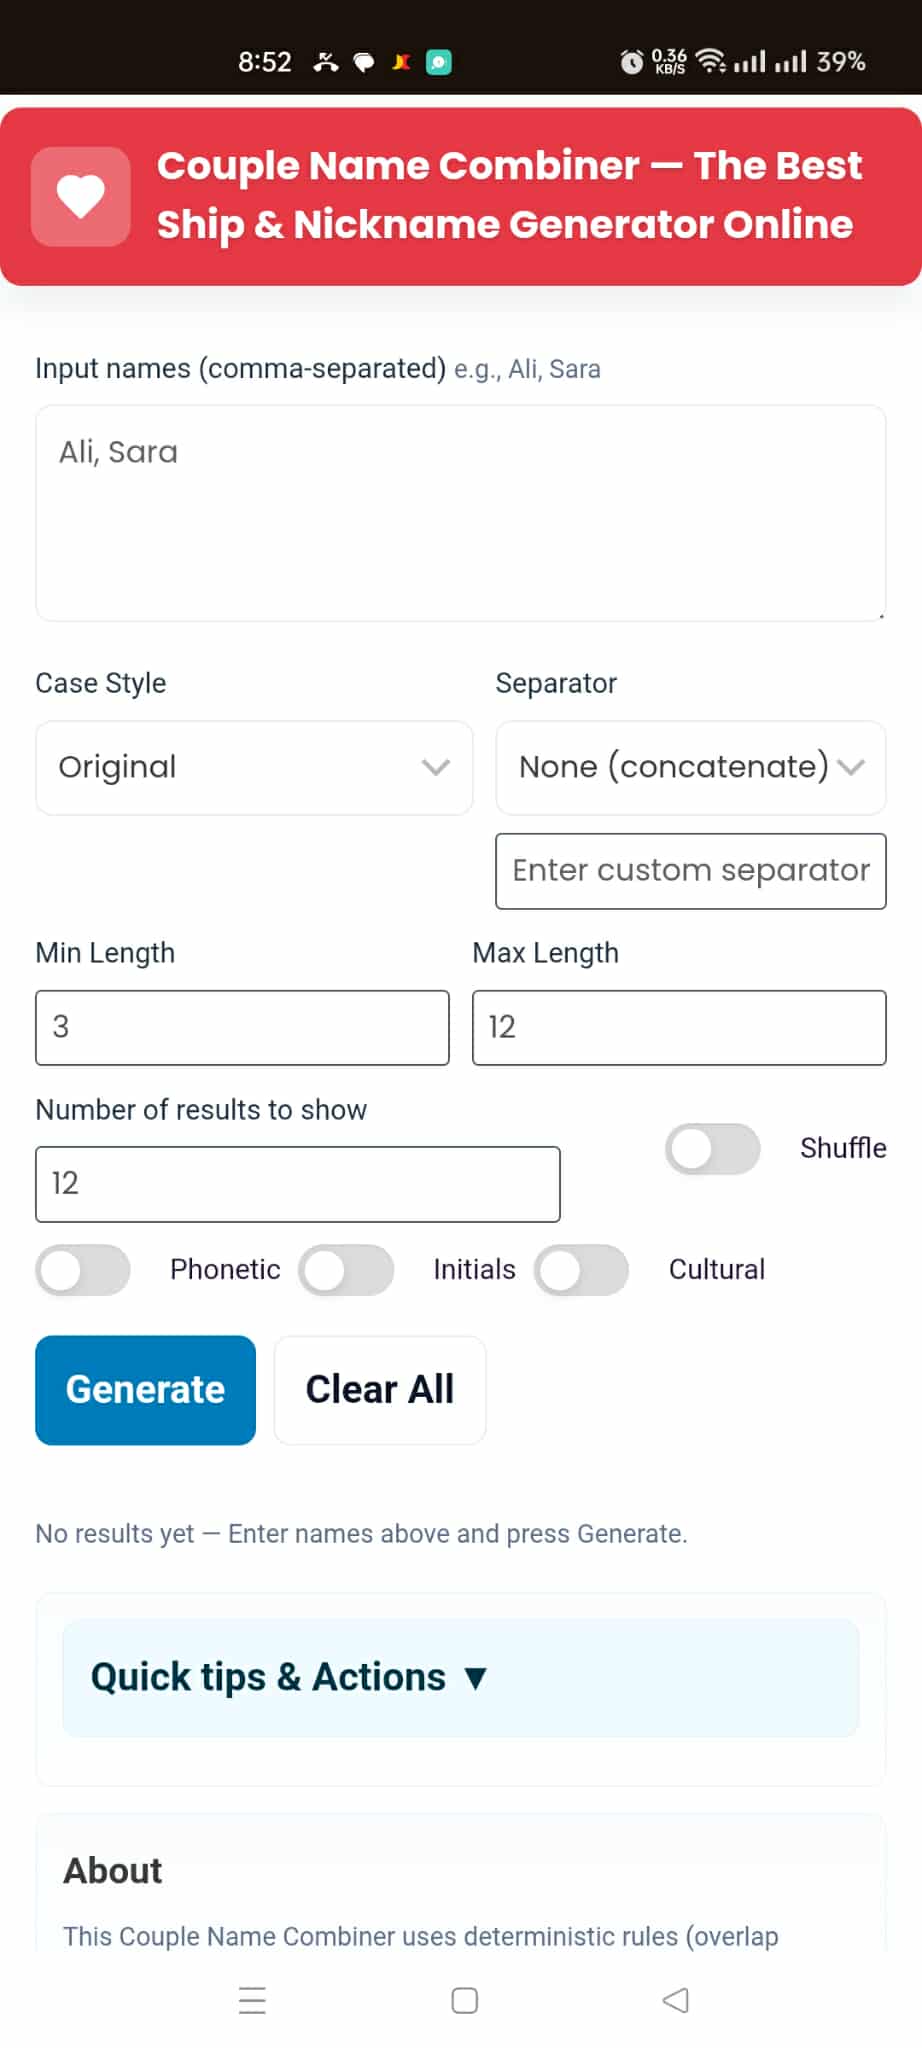Select the Max Length field
This screenshot has height=2048, width=922.
[x=679, y=1027]
